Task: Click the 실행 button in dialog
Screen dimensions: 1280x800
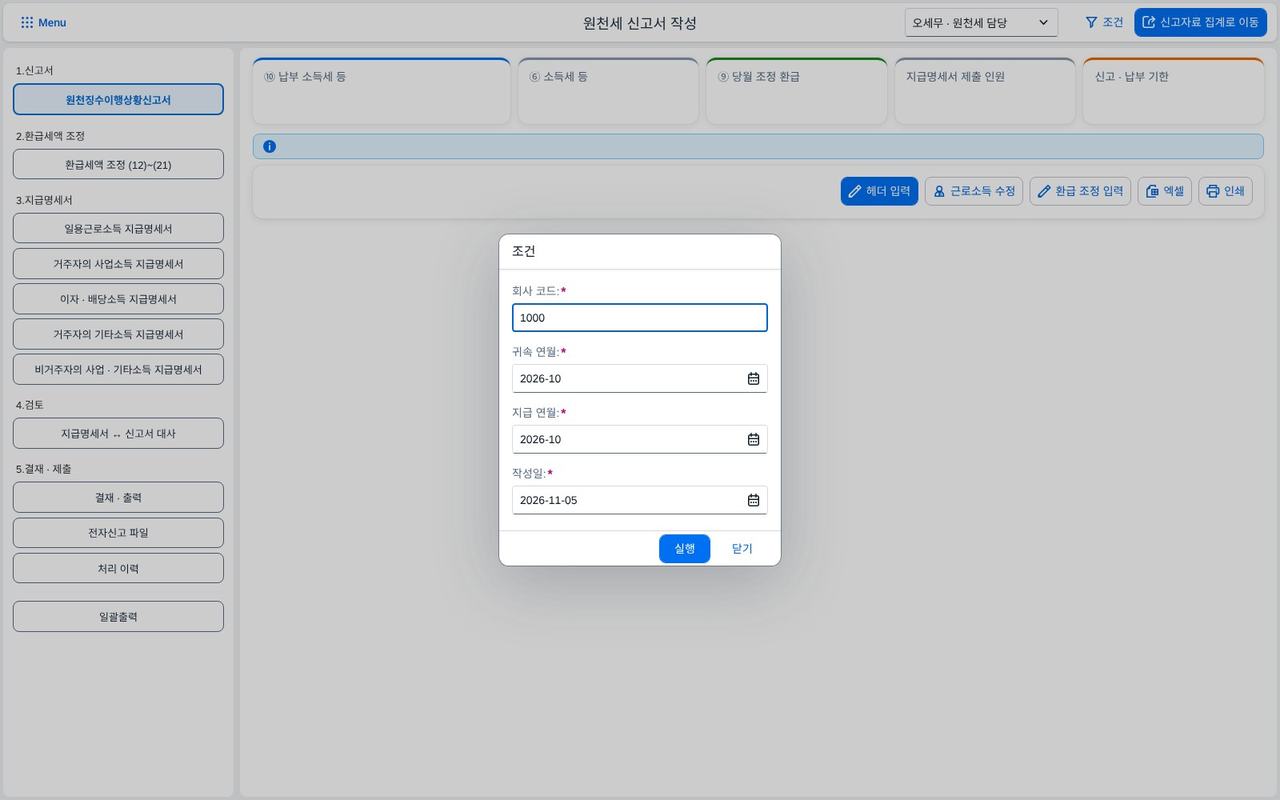Action: [684, 549]
